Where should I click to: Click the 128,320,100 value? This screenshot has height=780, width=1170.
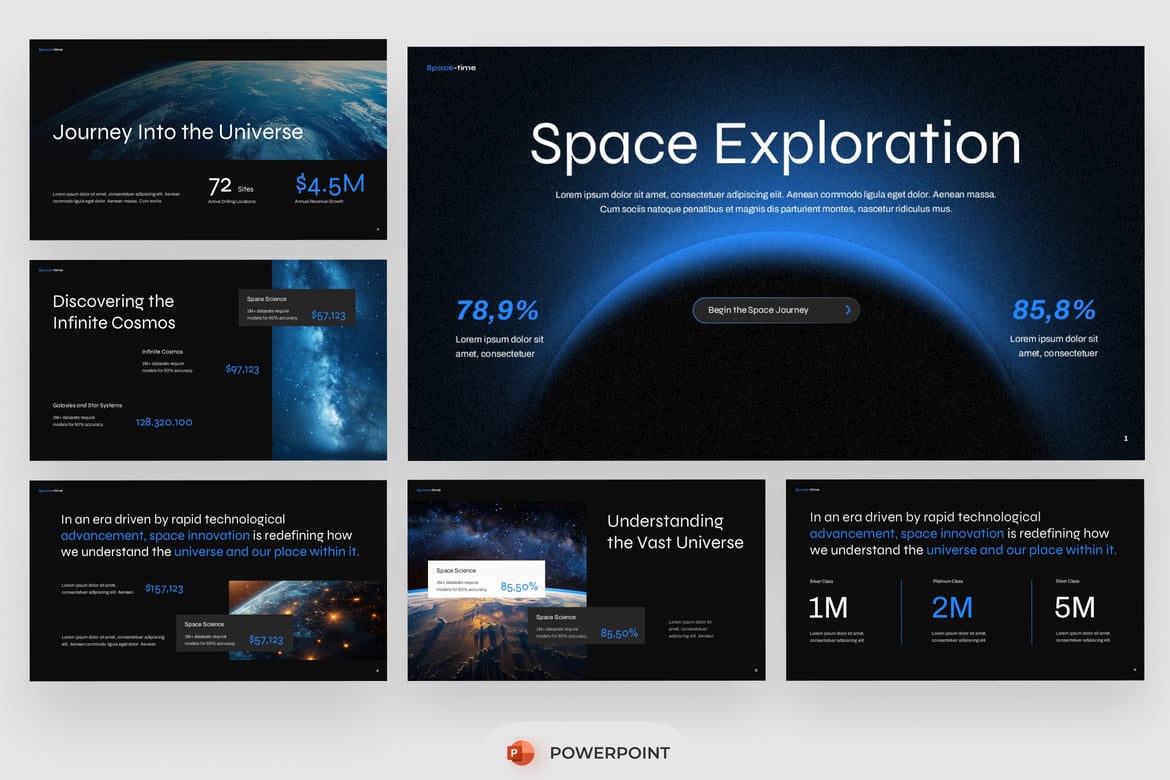pos(164,422)
